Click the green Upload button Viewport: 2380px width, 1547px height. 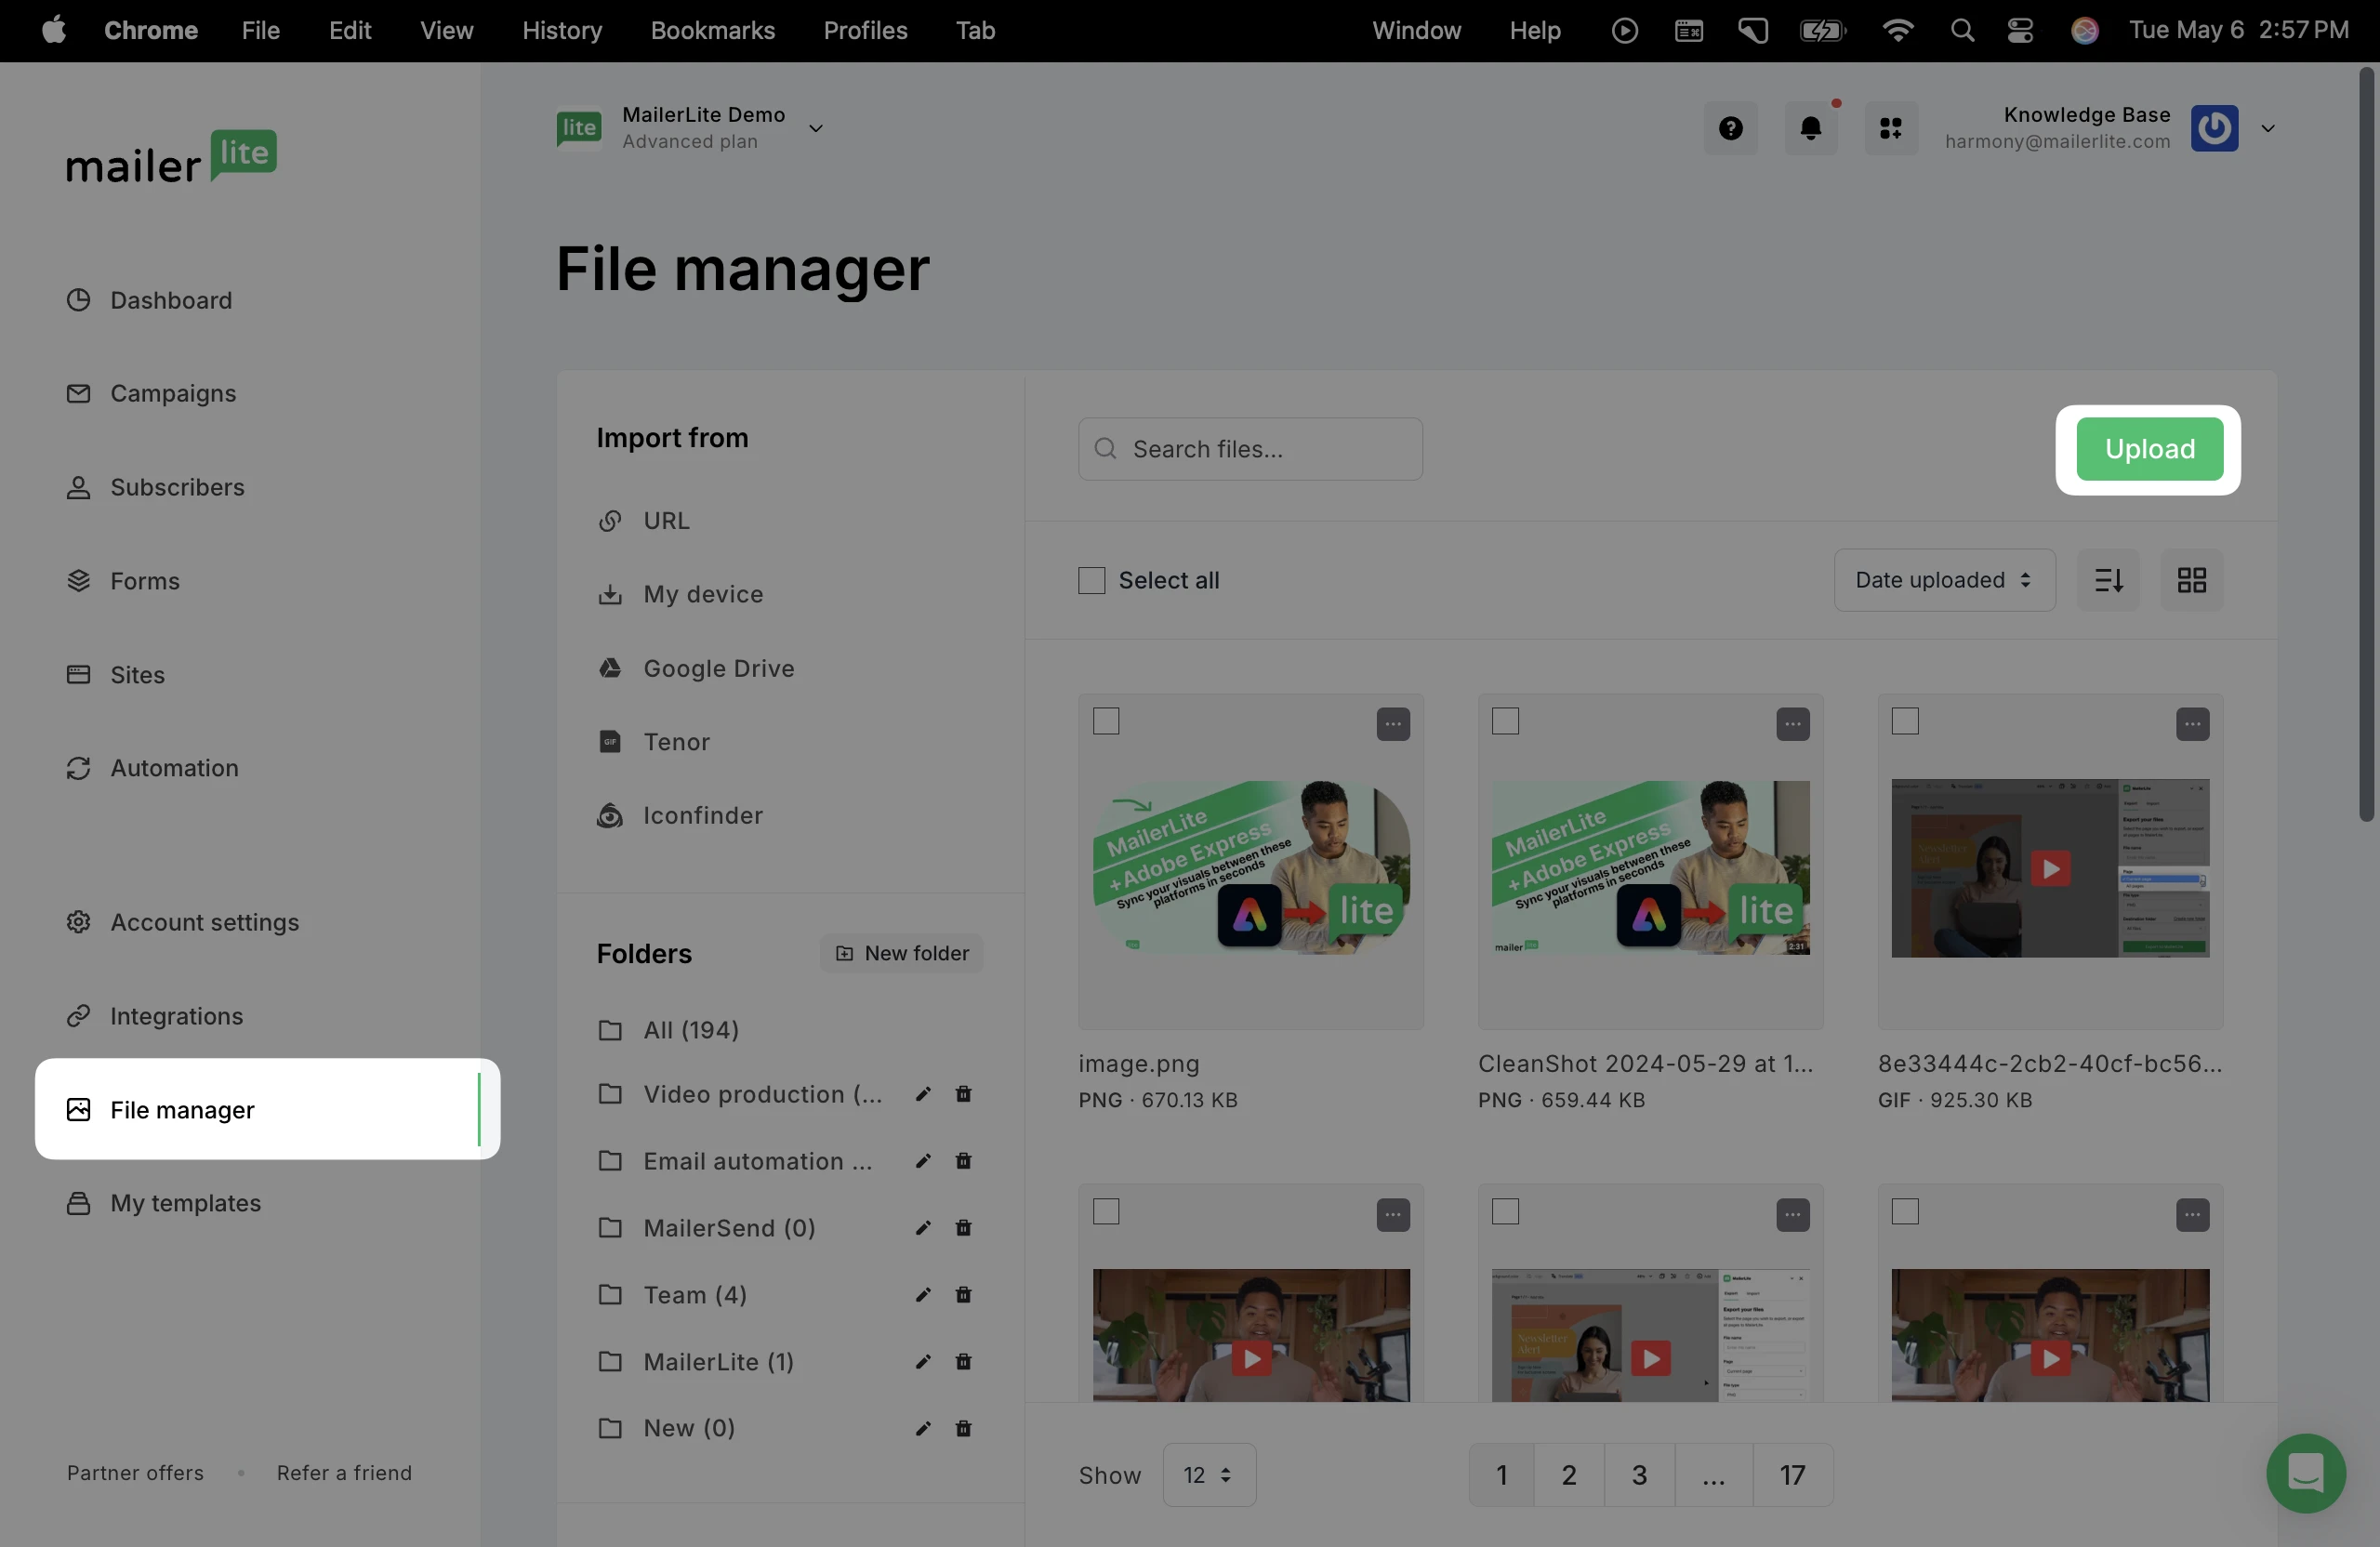pos(2149,449)
